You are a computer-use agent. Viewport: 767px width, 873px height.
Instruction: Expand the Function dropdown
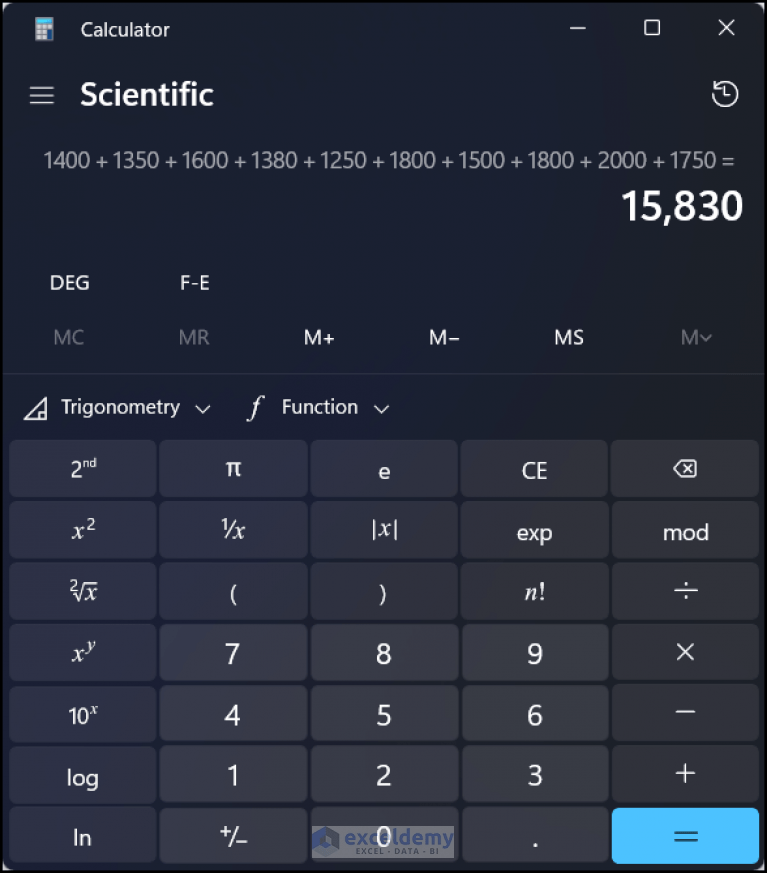click(x=318, y=408)
